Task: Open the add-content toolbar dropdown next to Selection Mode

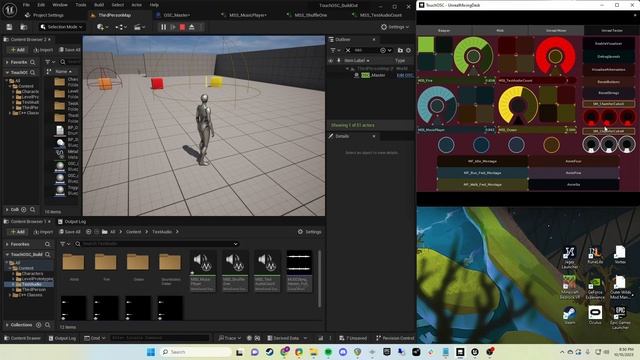Action: click(102, 27)
